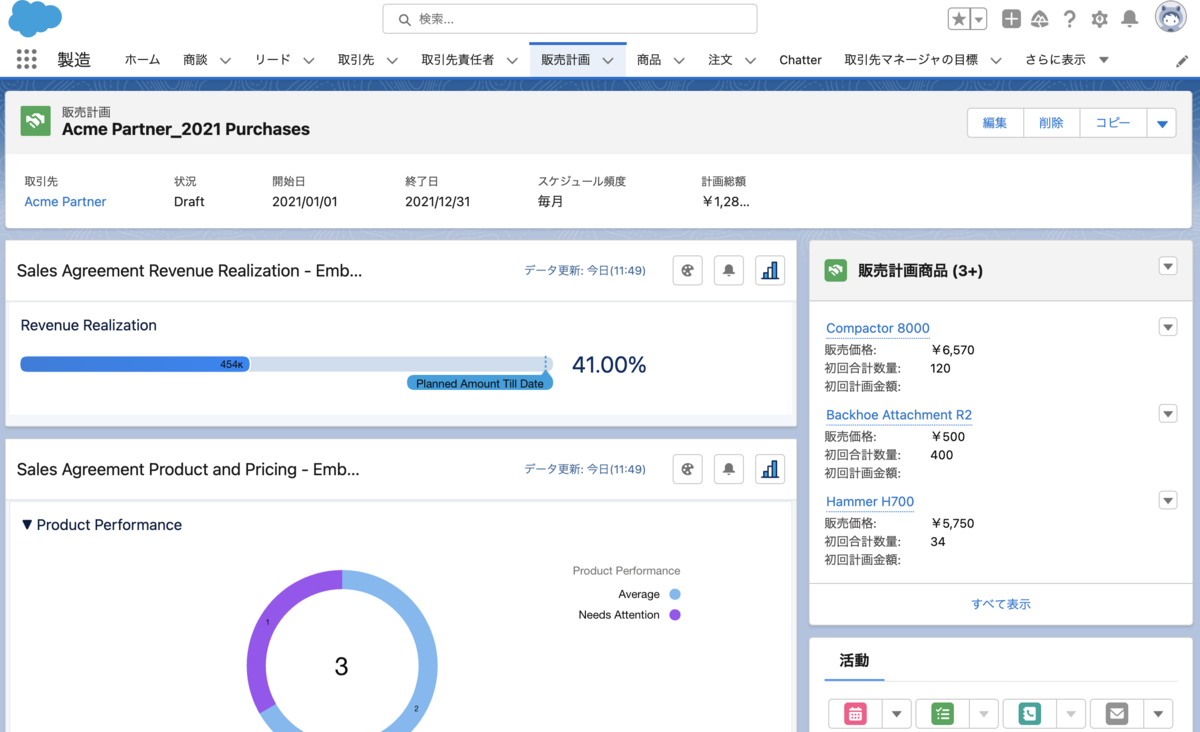Select the 活動 tab in the activity panel

(x=853, y=661)
